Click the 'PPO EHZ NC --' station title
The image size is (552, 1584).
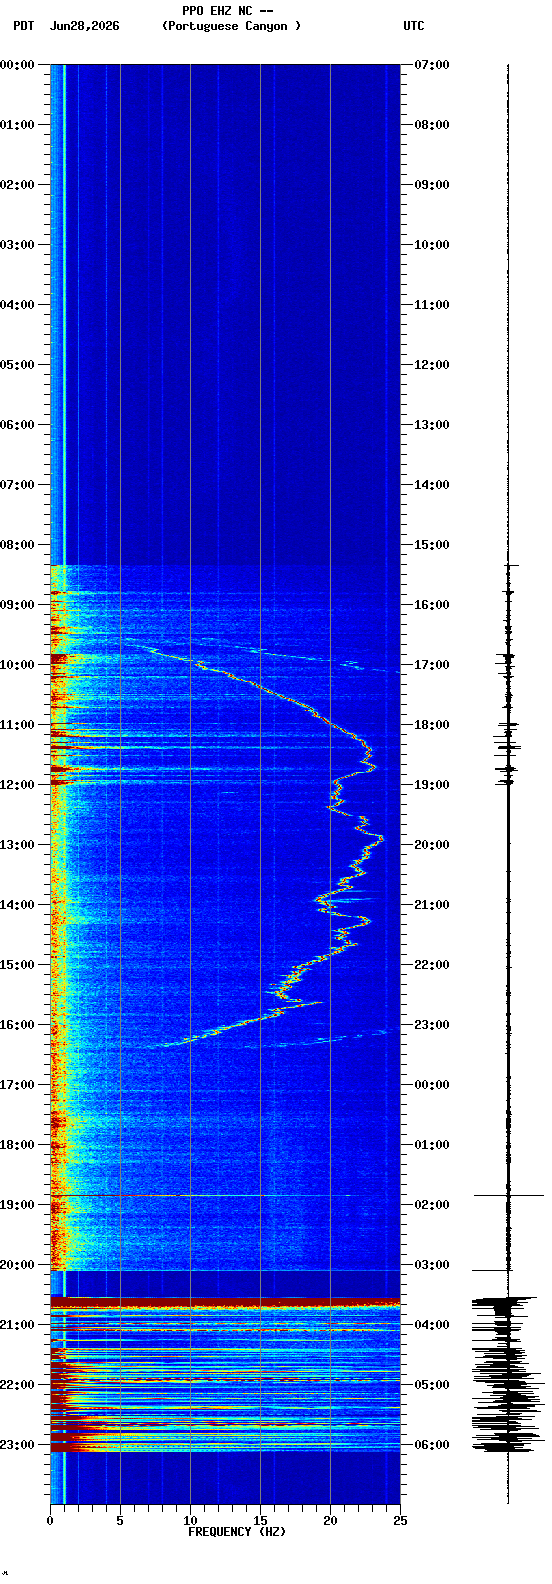click(228, 11)
